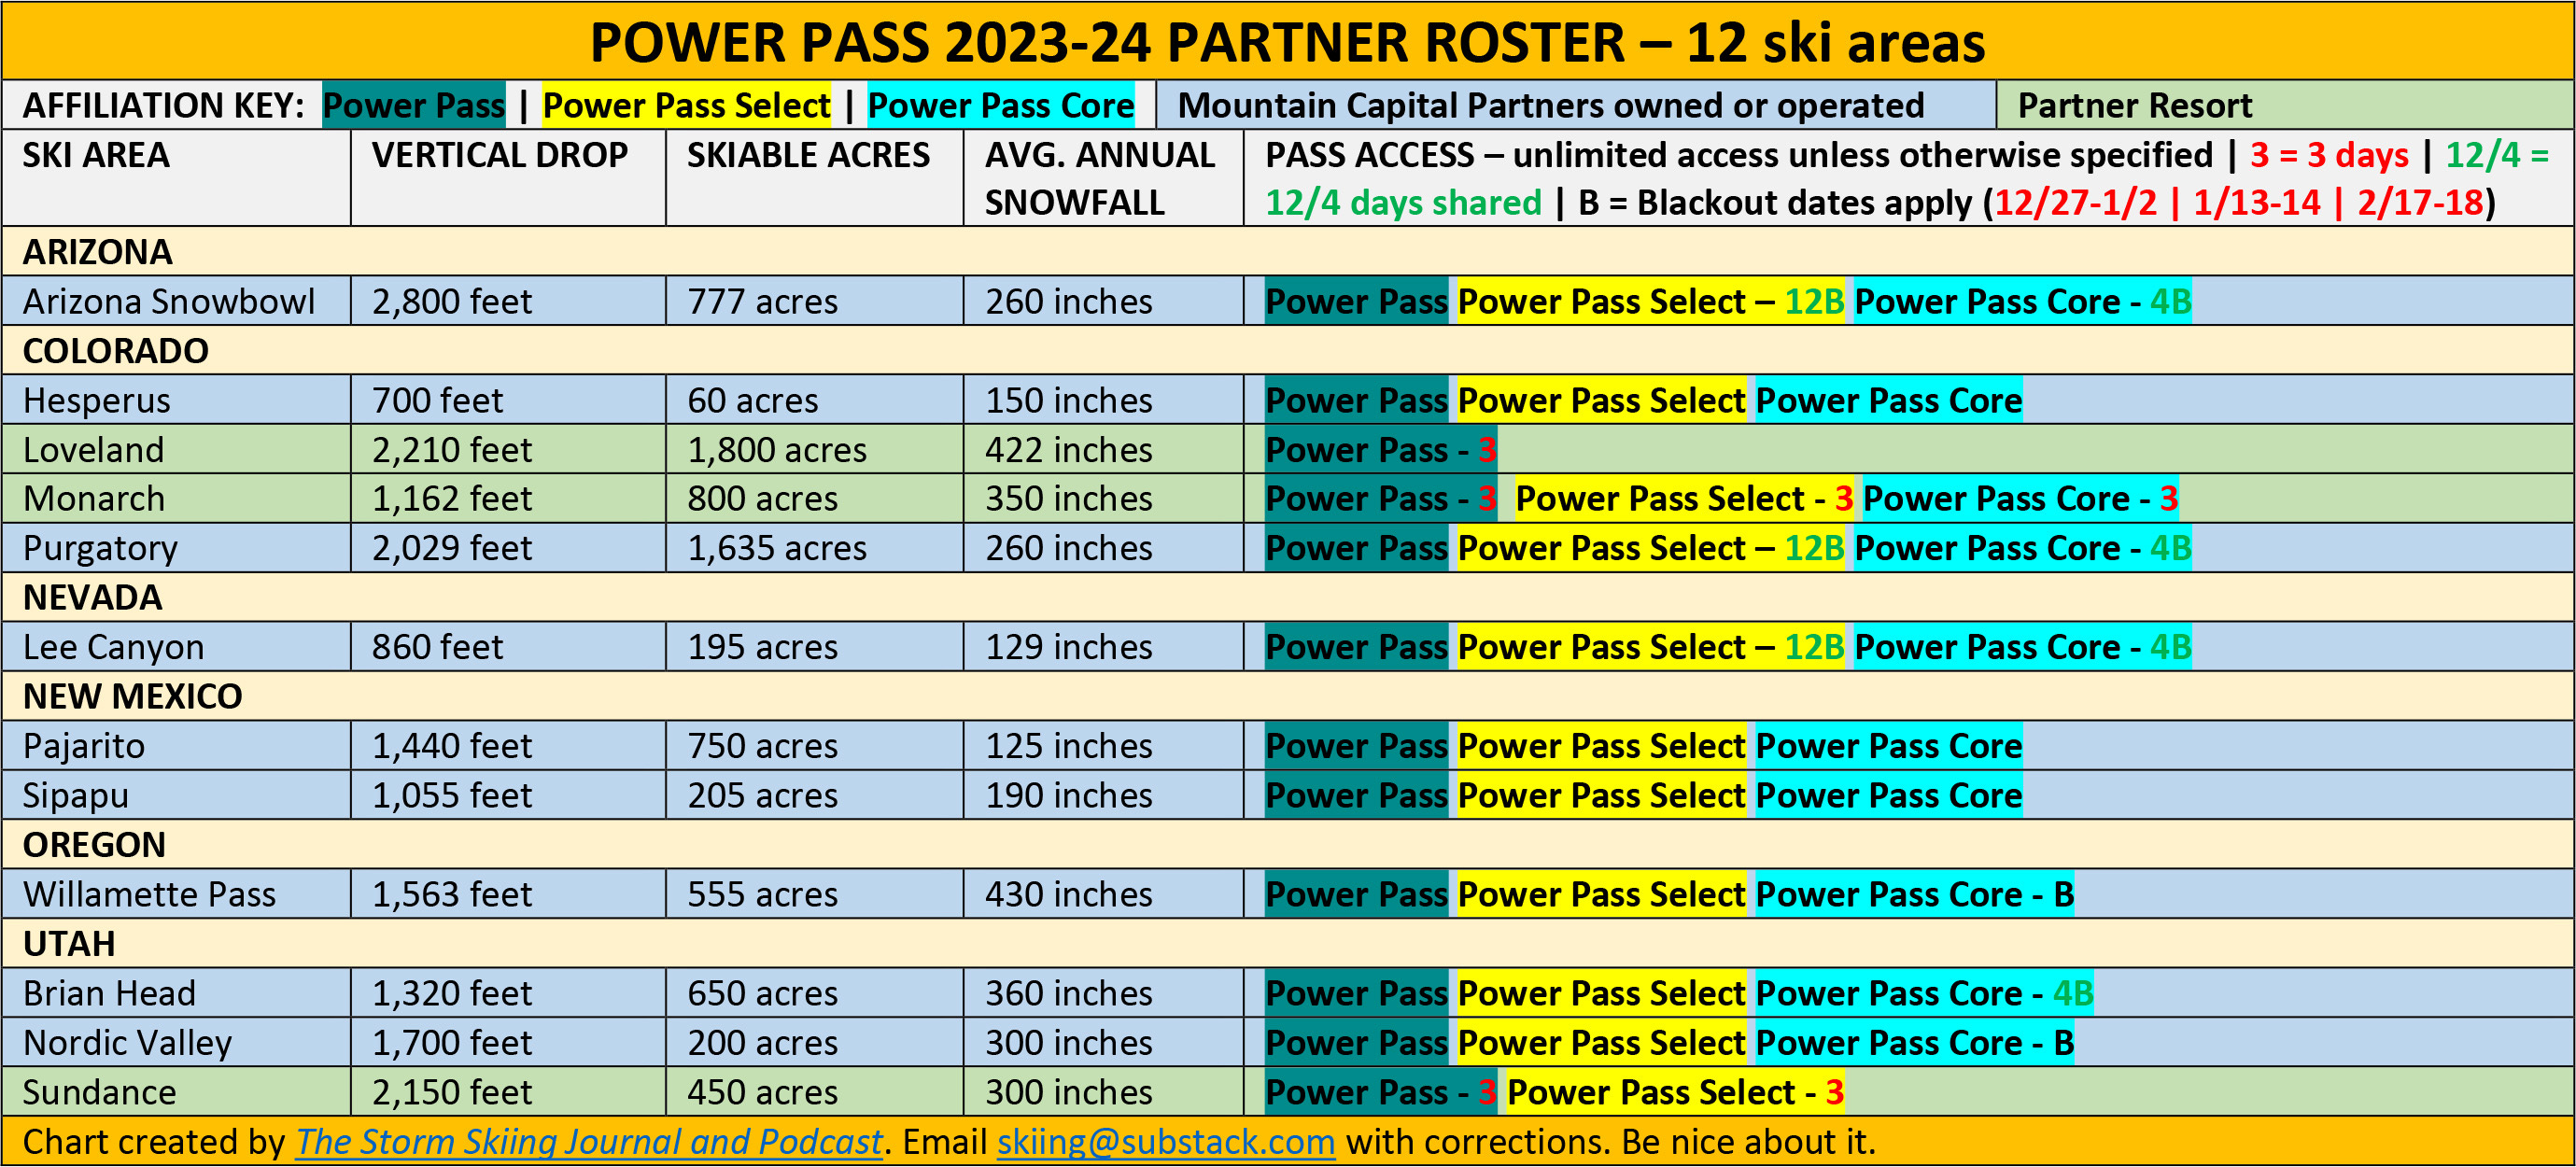Click the Arizona Snowbowl ski area cell
The height and width of the screenshot is (1167, 2576).
point(169,301)
